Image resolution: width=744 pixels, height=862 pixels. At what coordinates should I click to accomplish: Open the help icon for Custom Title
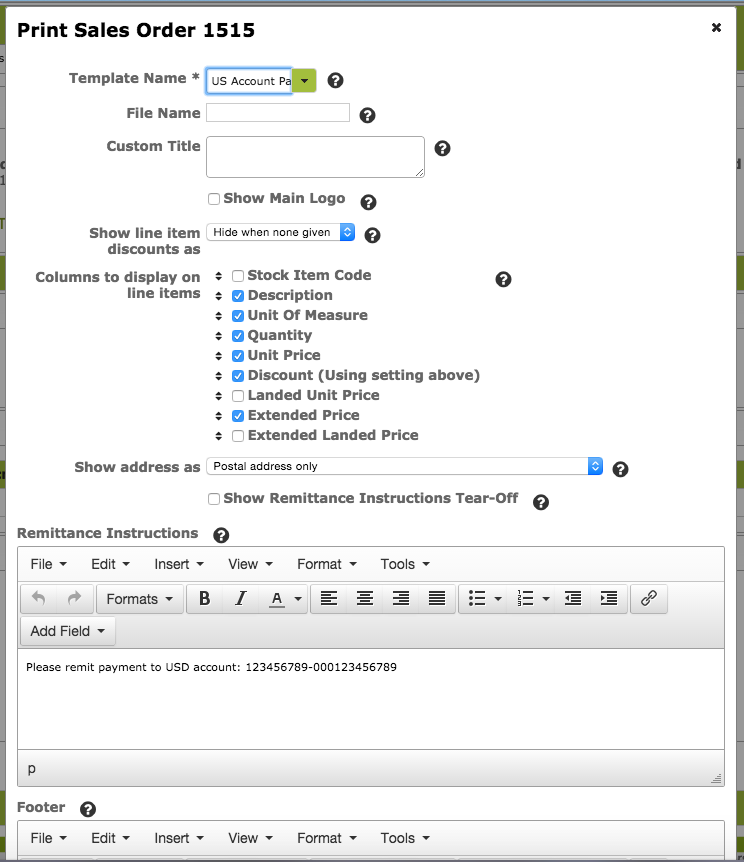[443, 148]
